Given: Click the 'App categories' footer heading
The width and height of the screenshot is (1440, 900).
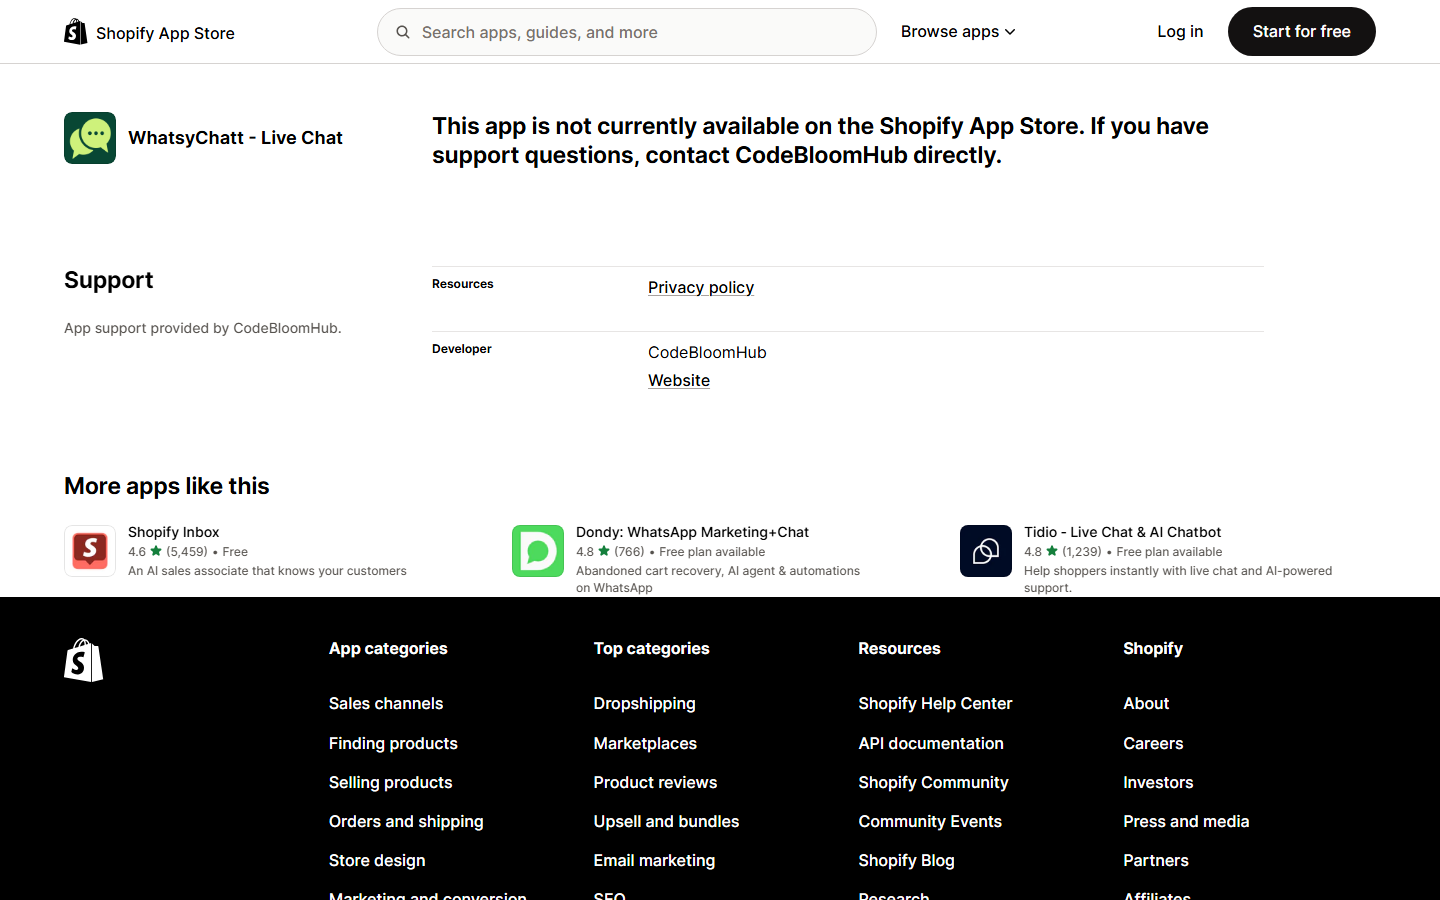Looking at the screenshot, I should [388, 648].
